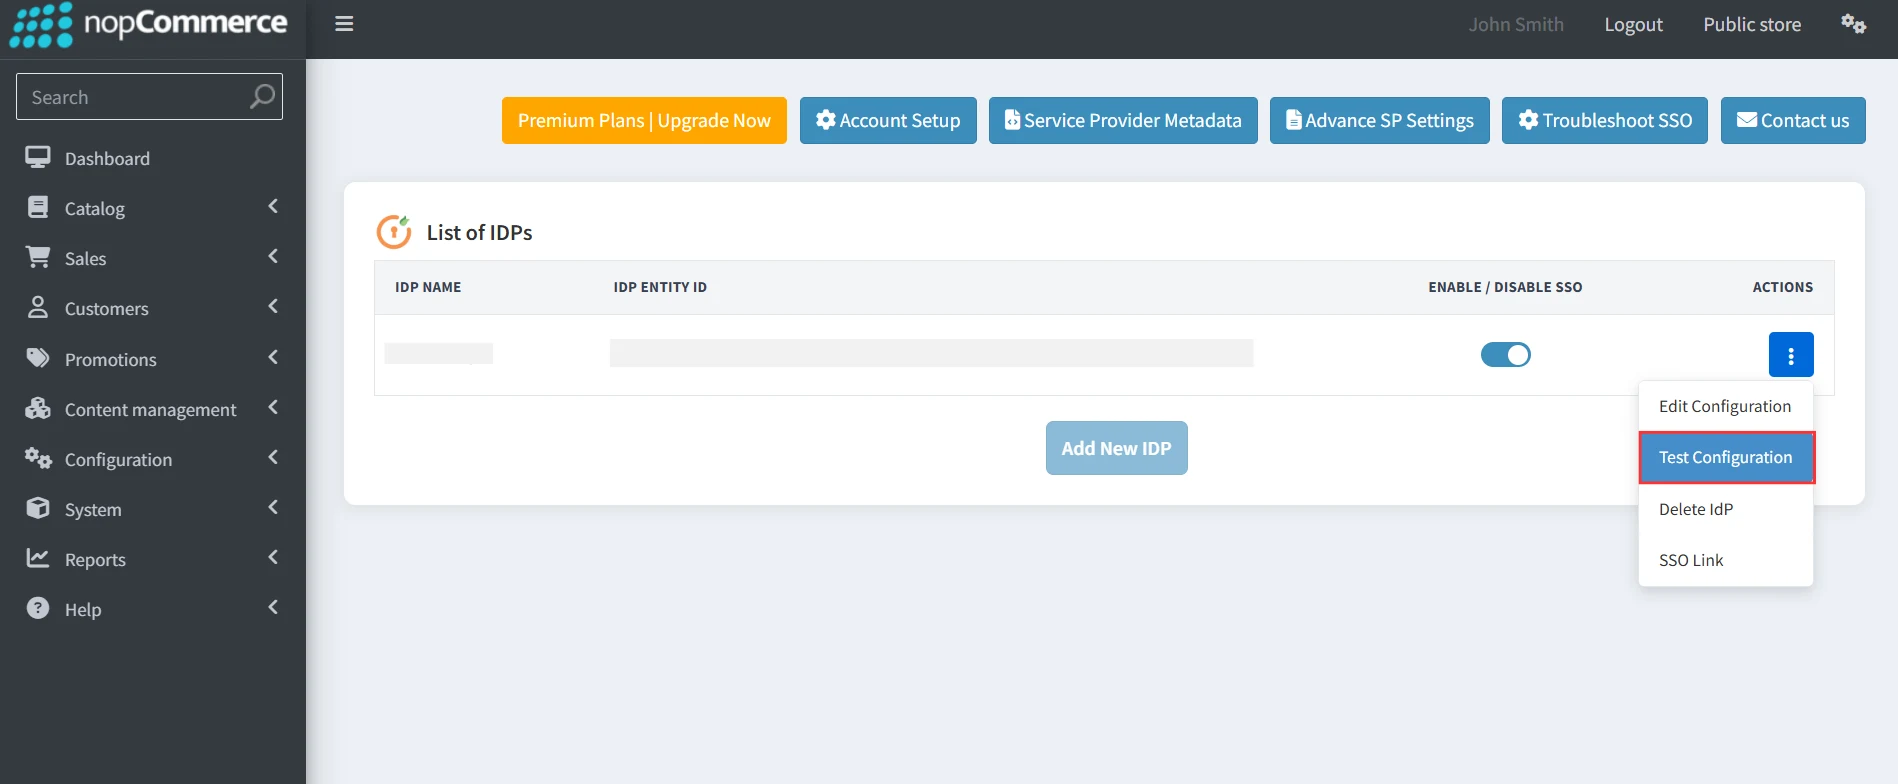The image size is (1898, 784).
Task: Open Reports sidebar label
Action: click(95, 559)
